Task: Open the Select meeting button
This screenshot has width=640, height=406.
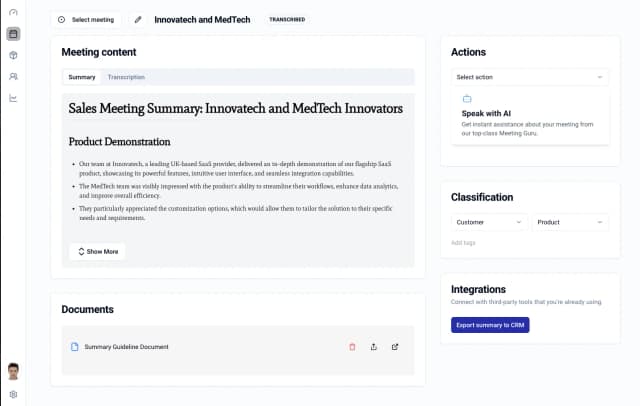Action: point(86,20)
